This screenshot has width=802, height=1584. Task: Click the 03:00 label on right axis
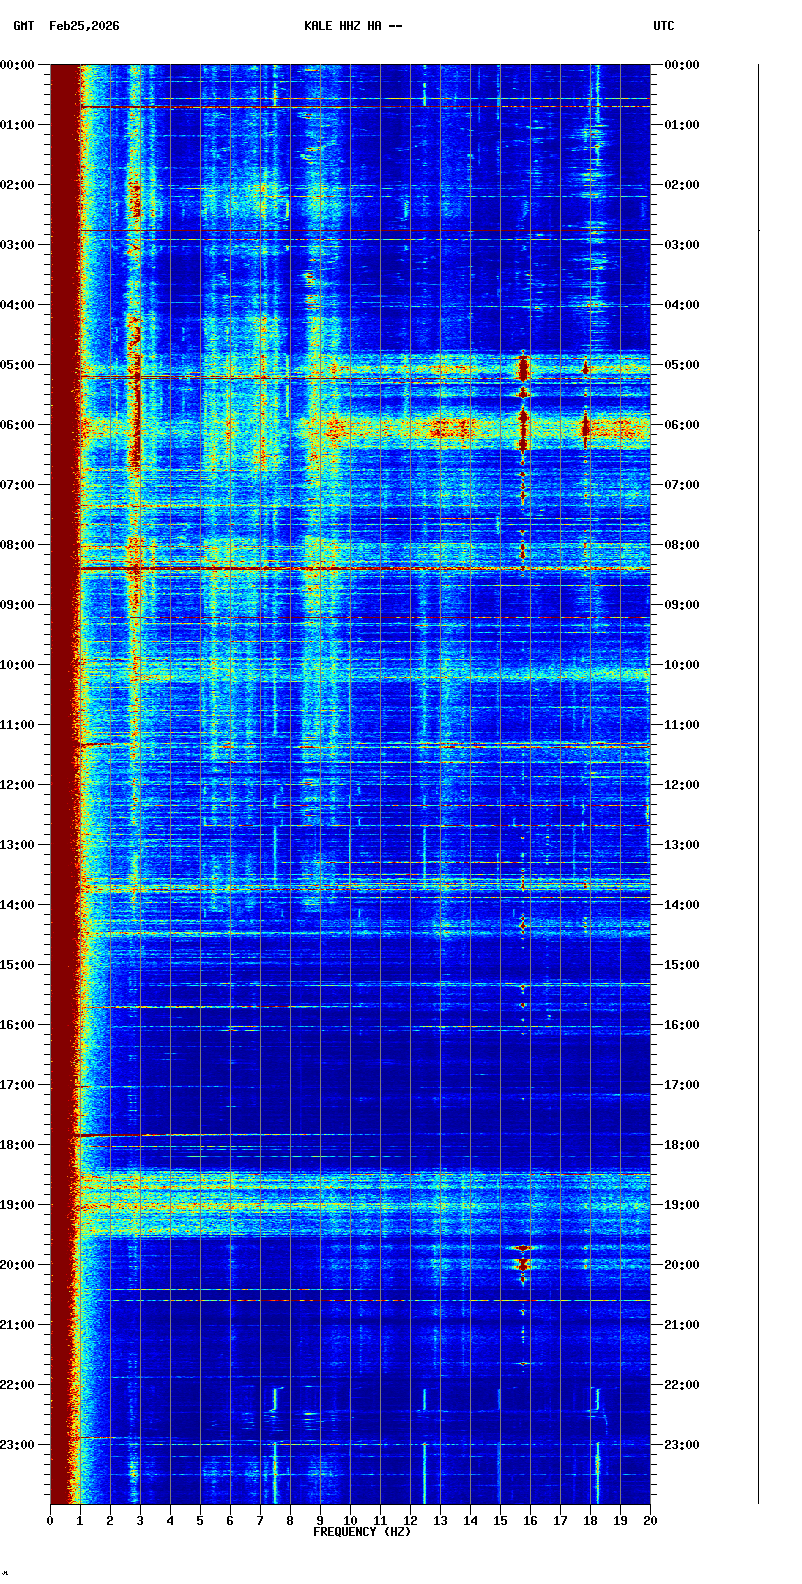pyautogui.click(x=682, y=245)
